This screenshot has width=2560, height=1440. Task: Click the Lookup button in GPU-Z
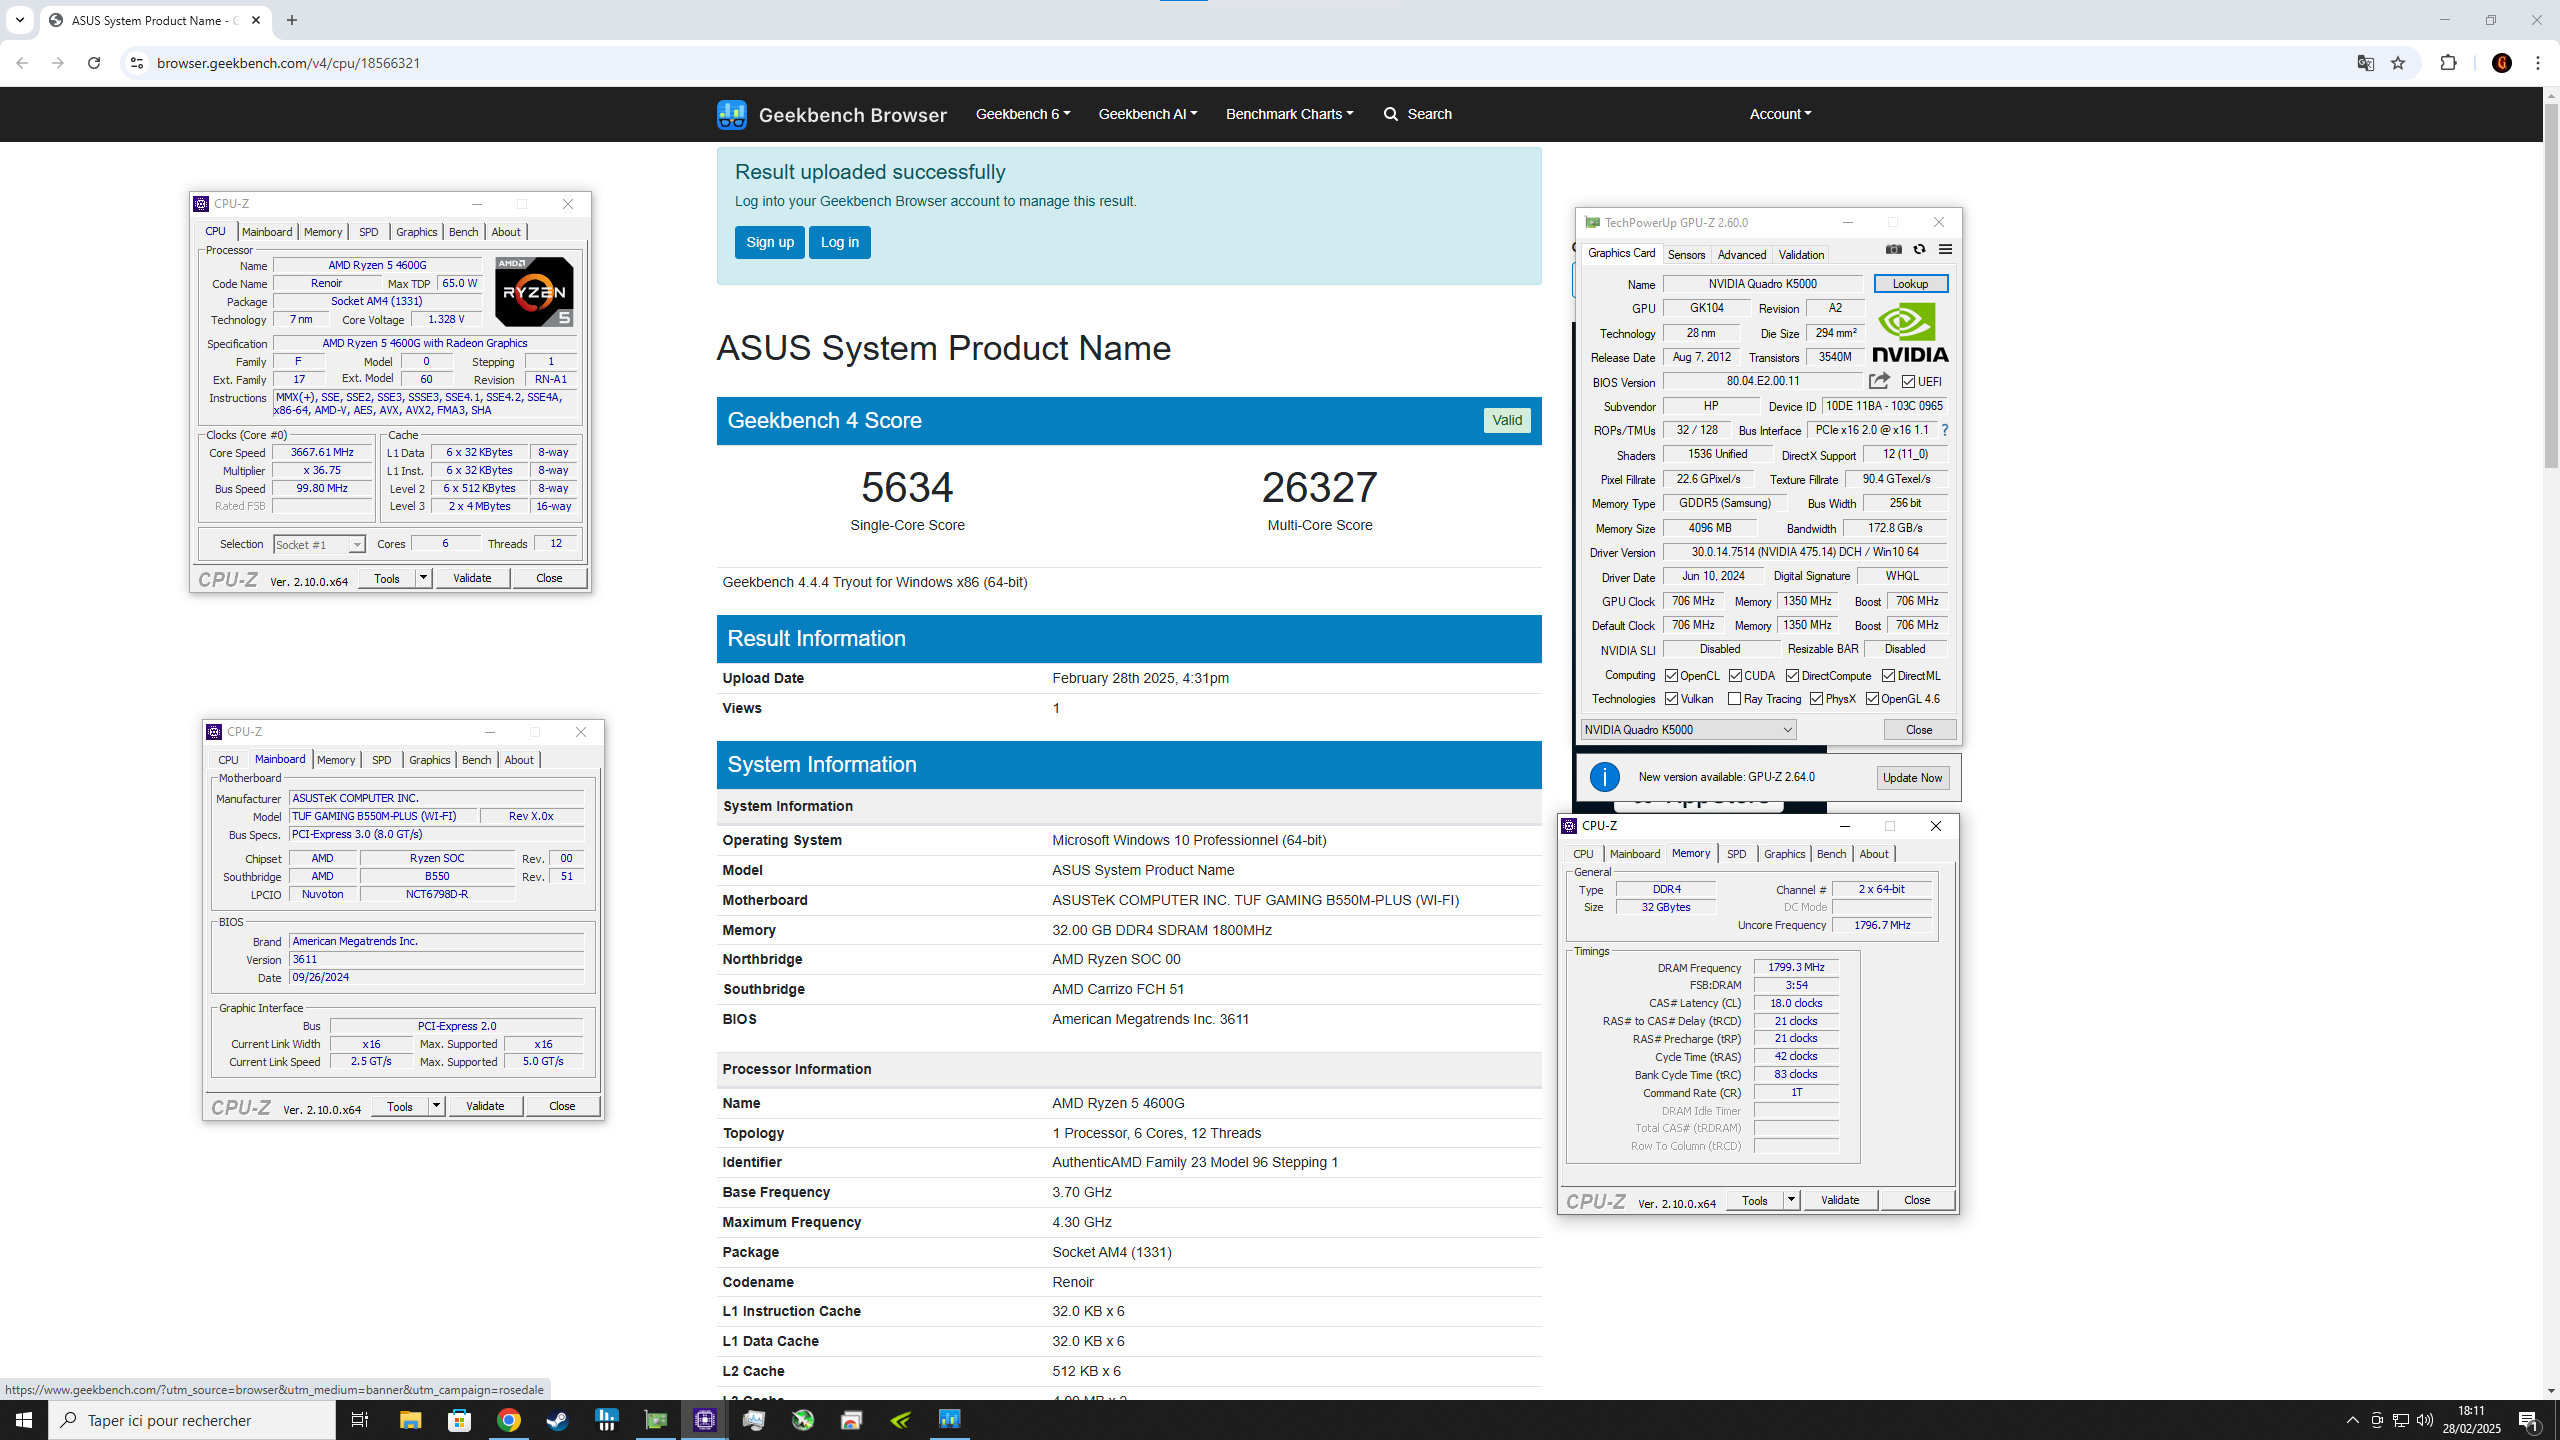tap(1910, 284)
